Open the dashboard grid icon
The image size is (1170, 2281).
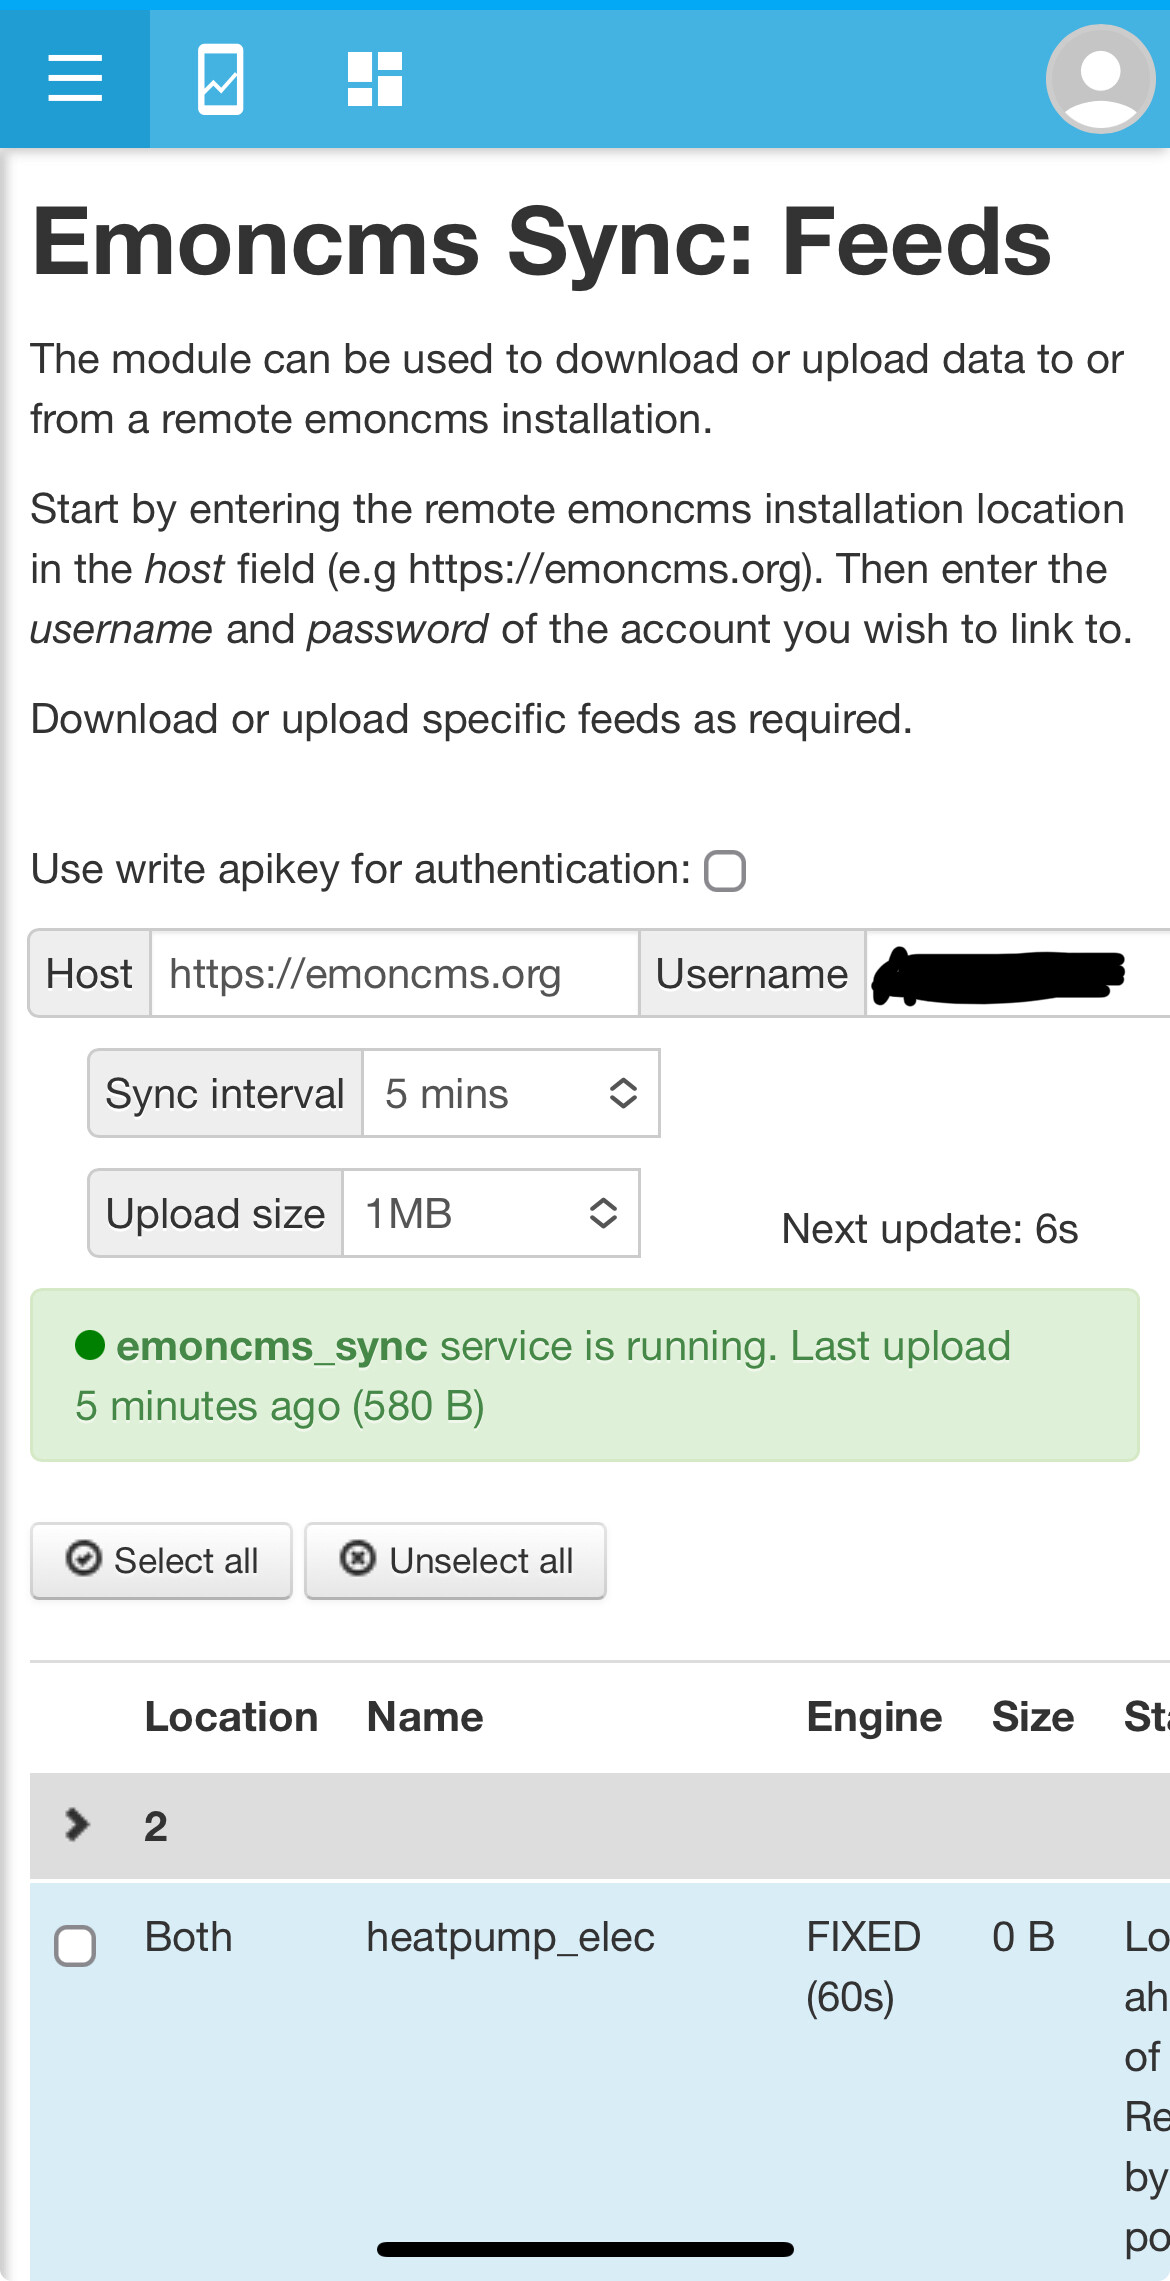[375, 79]
